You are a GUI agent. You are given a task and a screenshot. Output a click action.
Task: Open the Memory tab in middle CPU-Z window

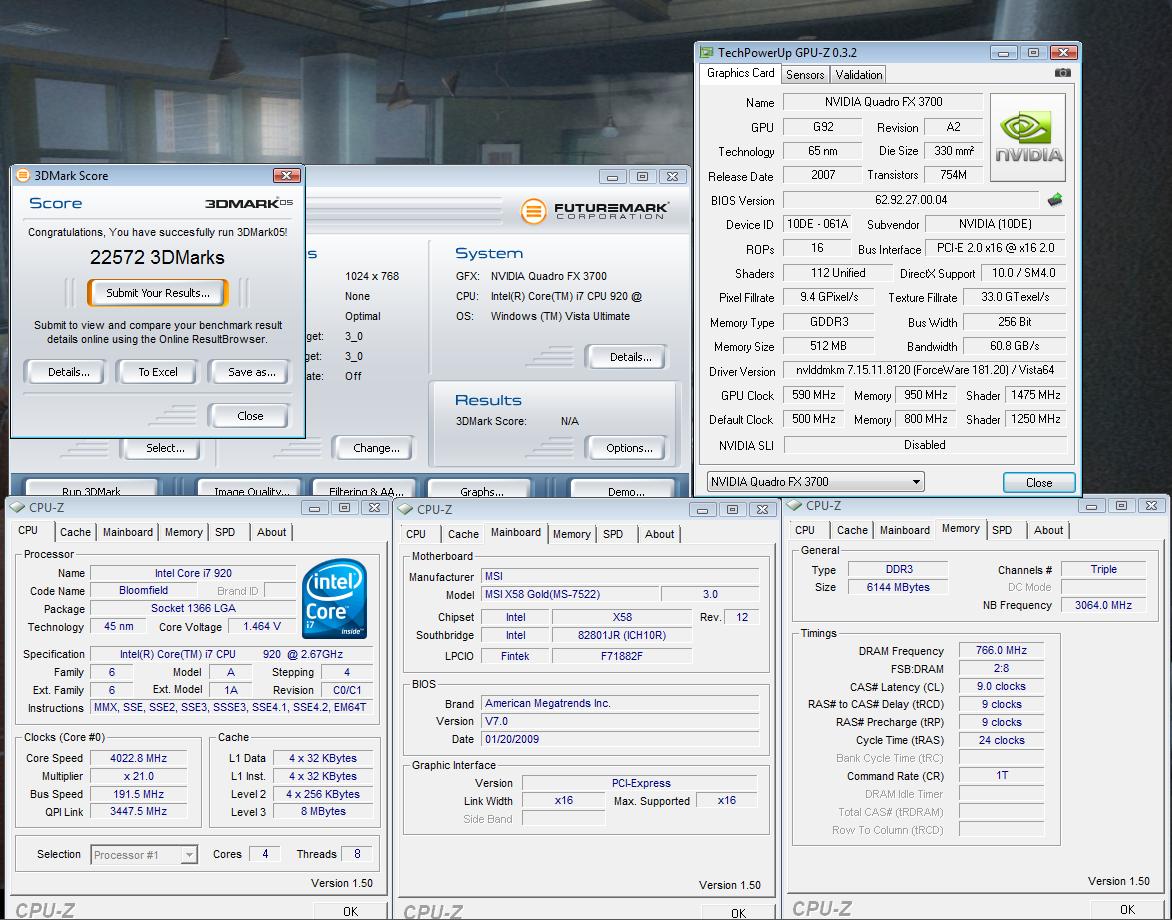[572, 534]
